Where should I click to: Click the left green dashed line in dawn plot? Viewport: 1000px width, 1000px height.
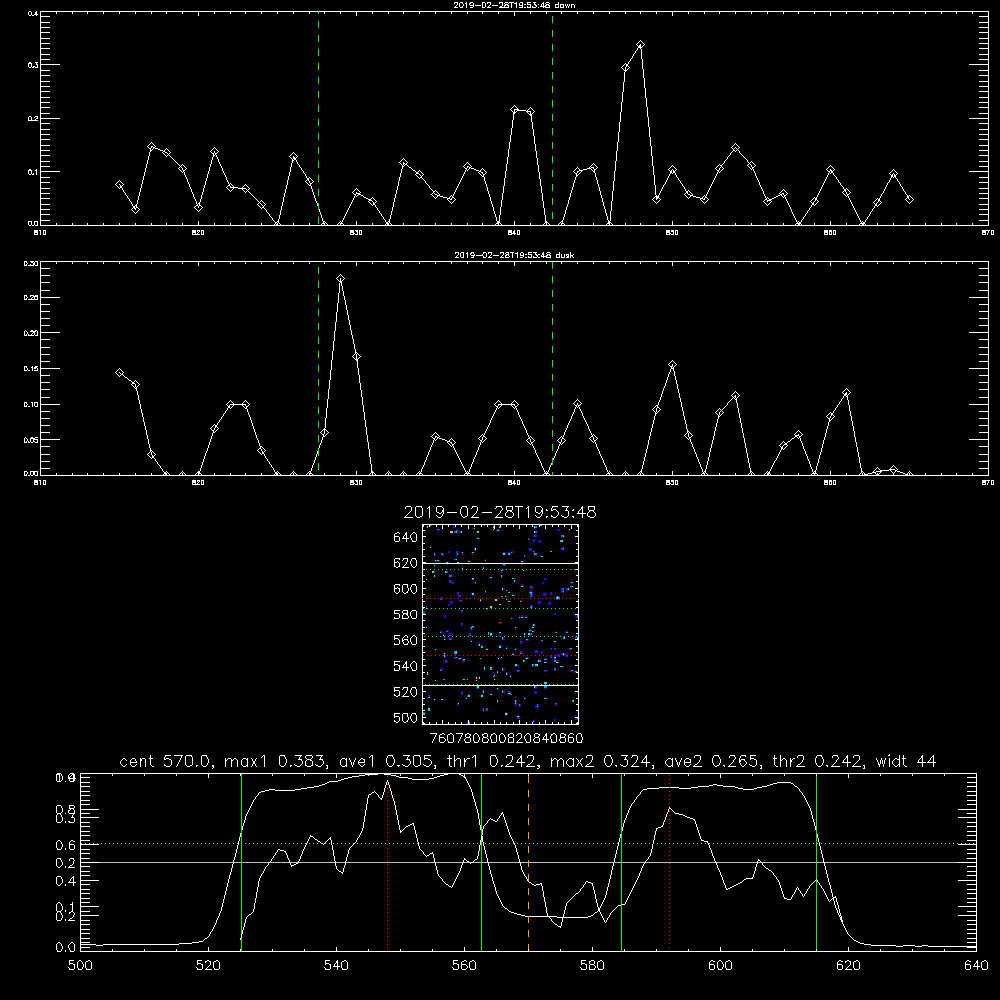coord(318,119)
